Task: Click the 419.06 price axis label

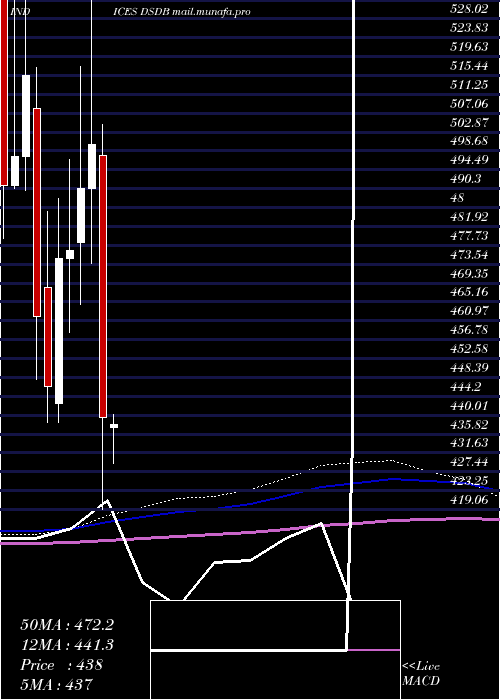Action: (469, 500)
